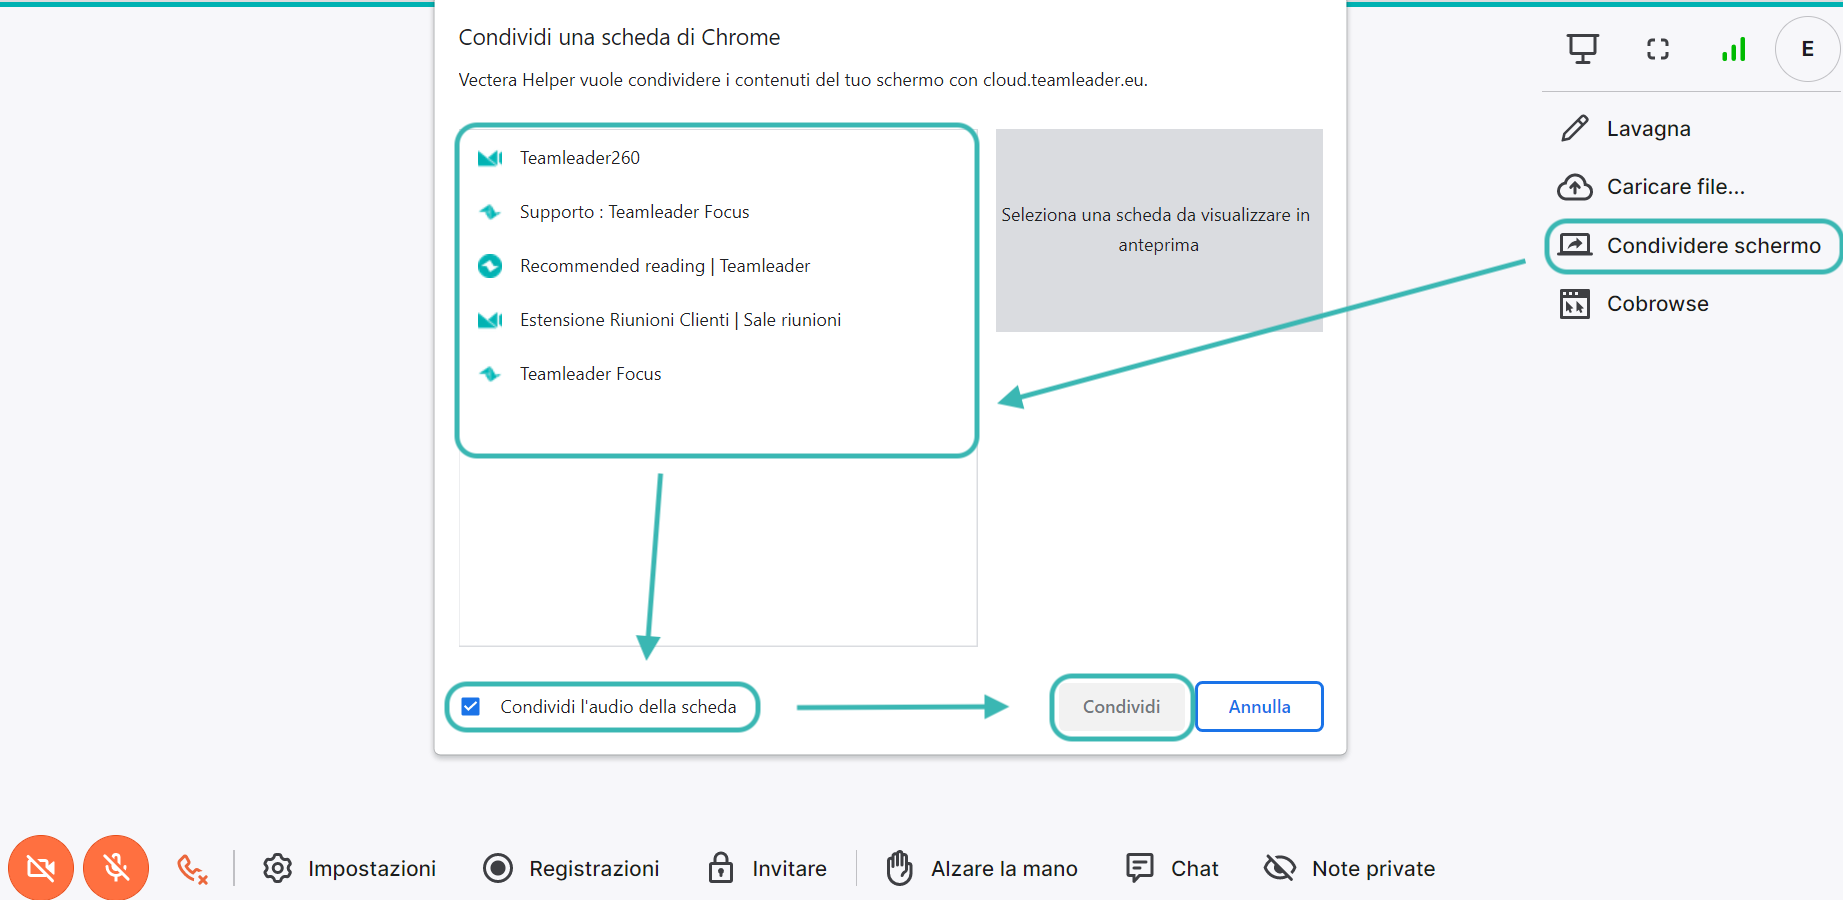Click the Estensione Riunioni Clienti favicon
This screenshot has height=900, width=1843.
tap(490, 320)
